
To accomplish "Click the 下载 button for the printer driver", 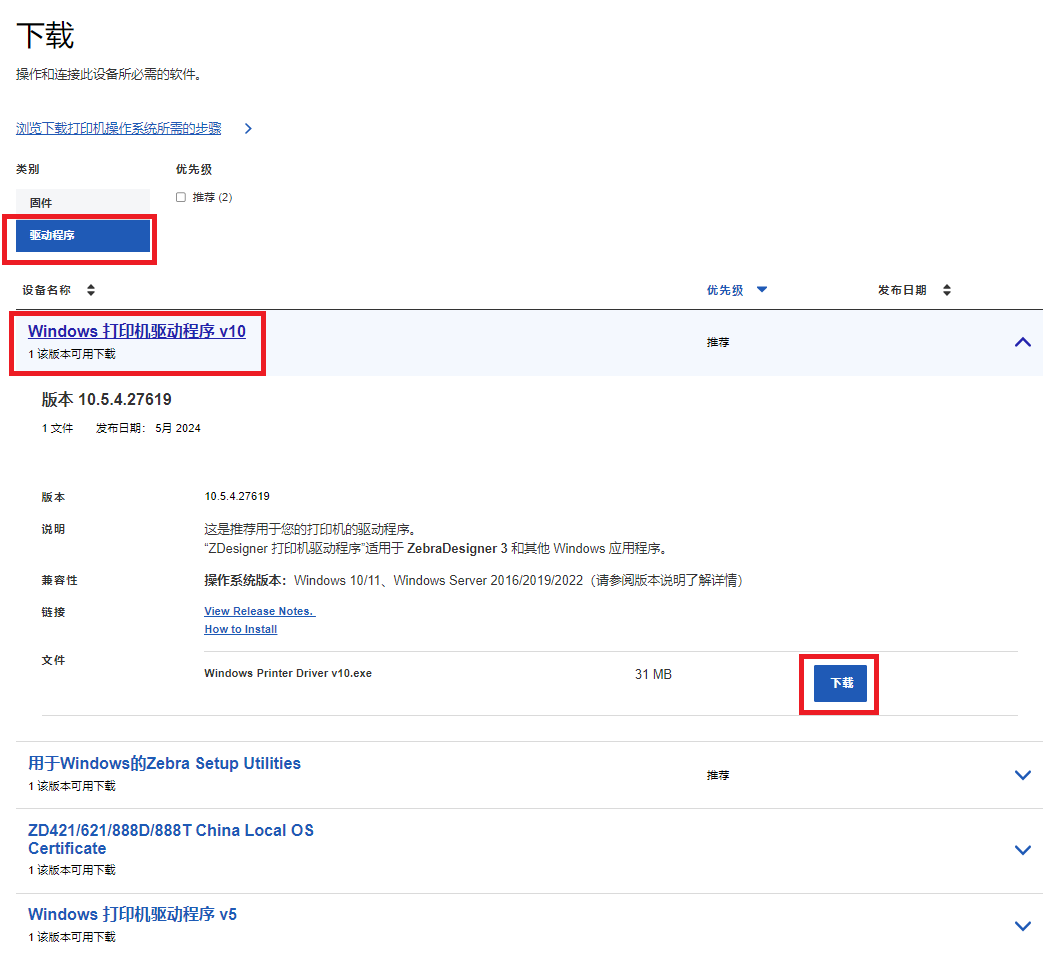I will [x=838, y=683].
